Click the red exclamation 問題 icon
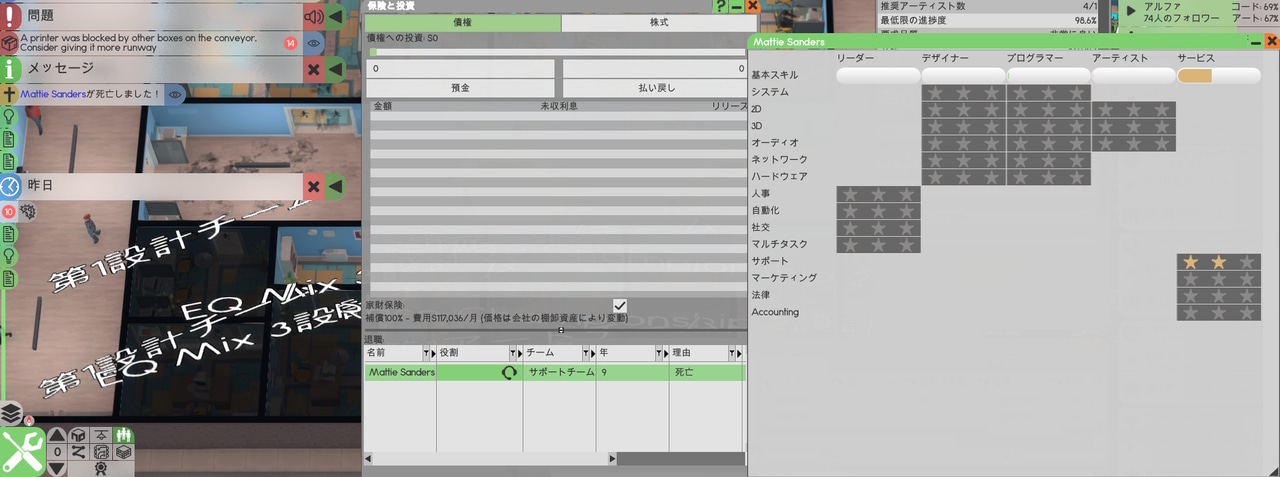This screenshot has width=1280, height=477. (10, 16)
